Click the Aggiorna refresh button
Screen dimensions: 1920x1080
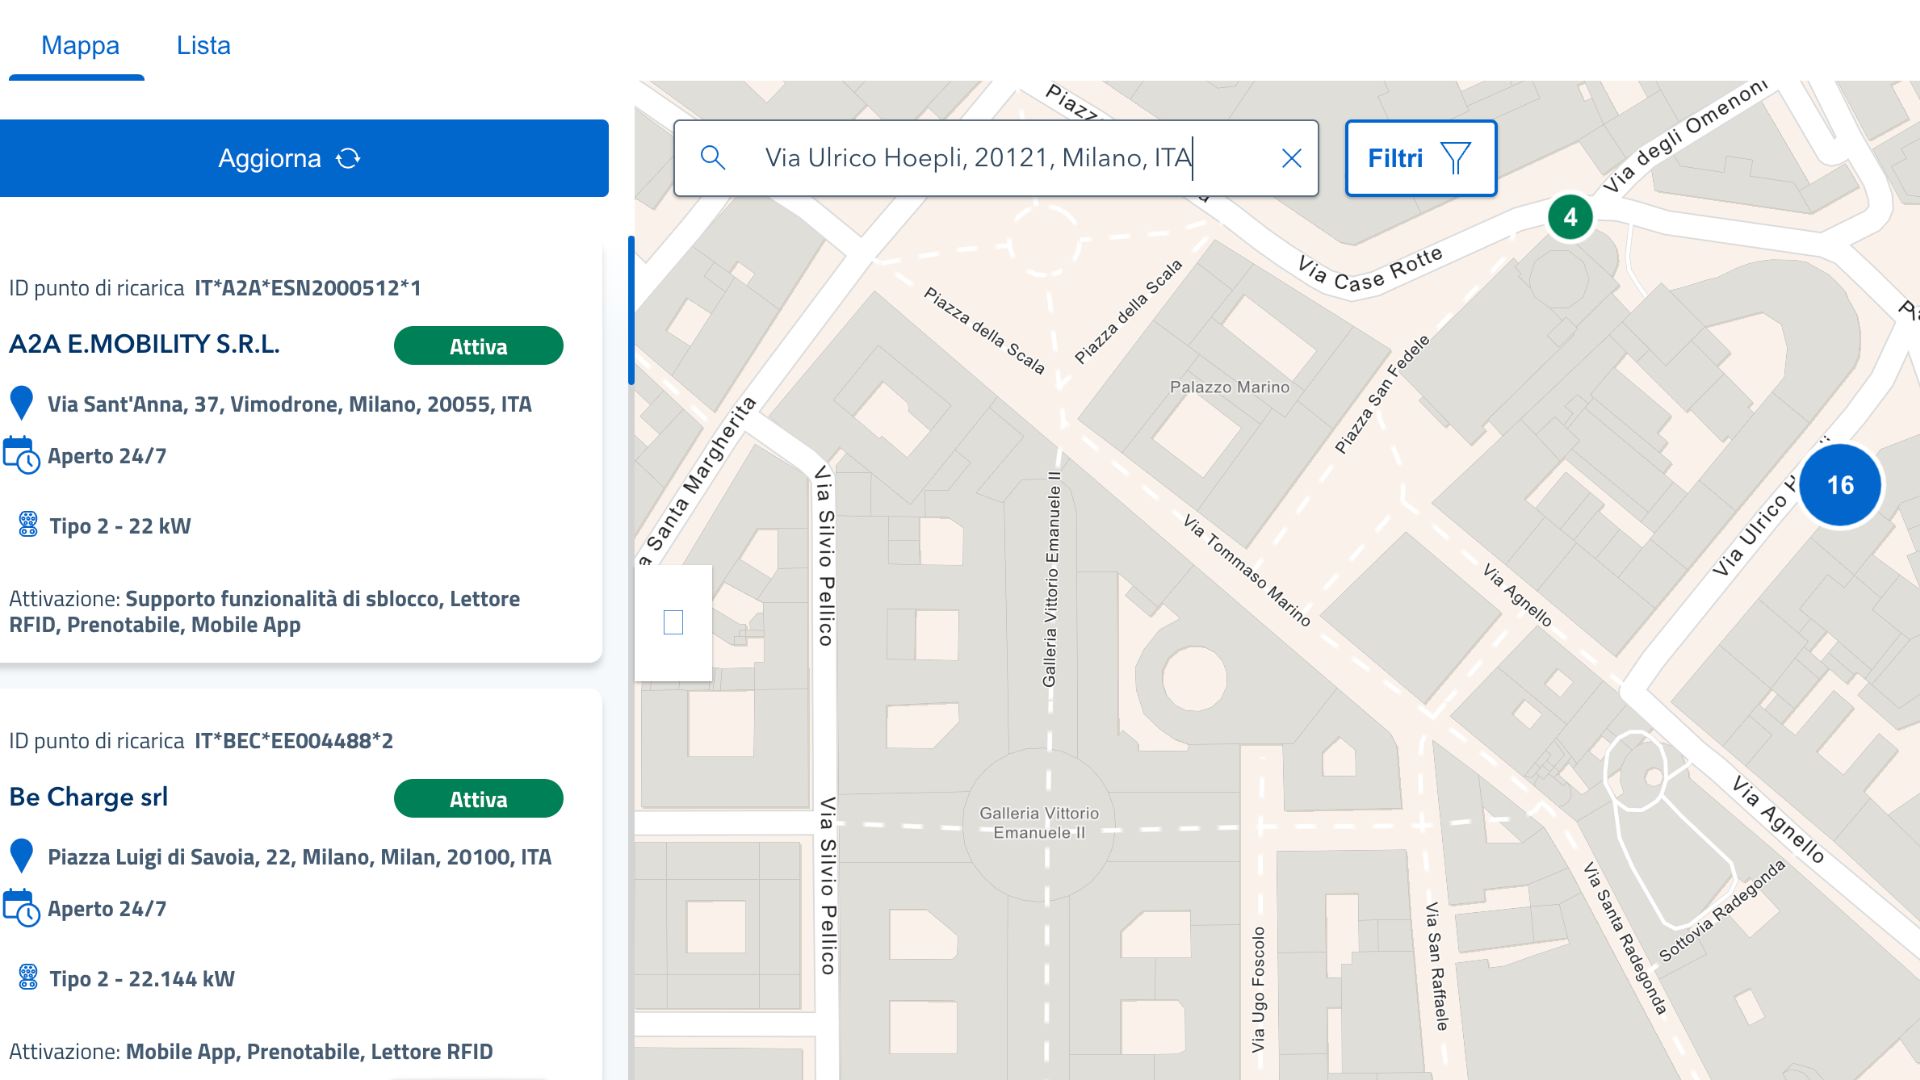tap(304, 158)
